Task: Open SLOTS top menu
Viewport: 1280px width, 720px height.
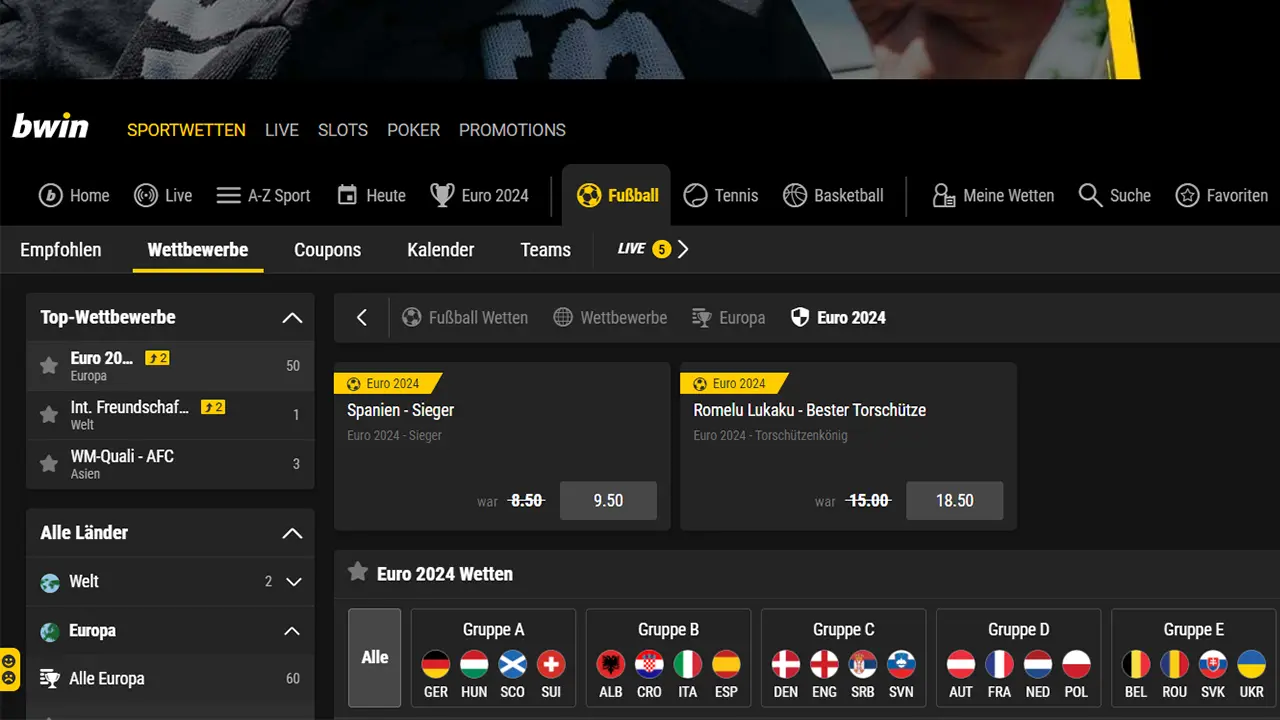Action: tap(343, 130)
